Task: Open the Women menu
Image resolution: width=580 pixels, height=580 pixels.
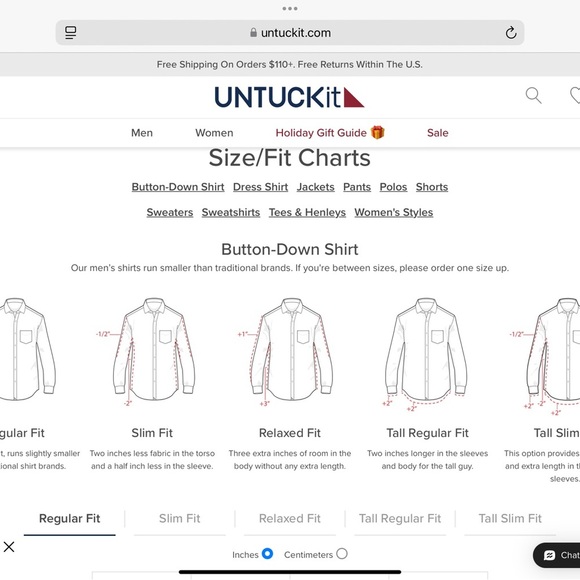Action: click(x=214, y=133)
